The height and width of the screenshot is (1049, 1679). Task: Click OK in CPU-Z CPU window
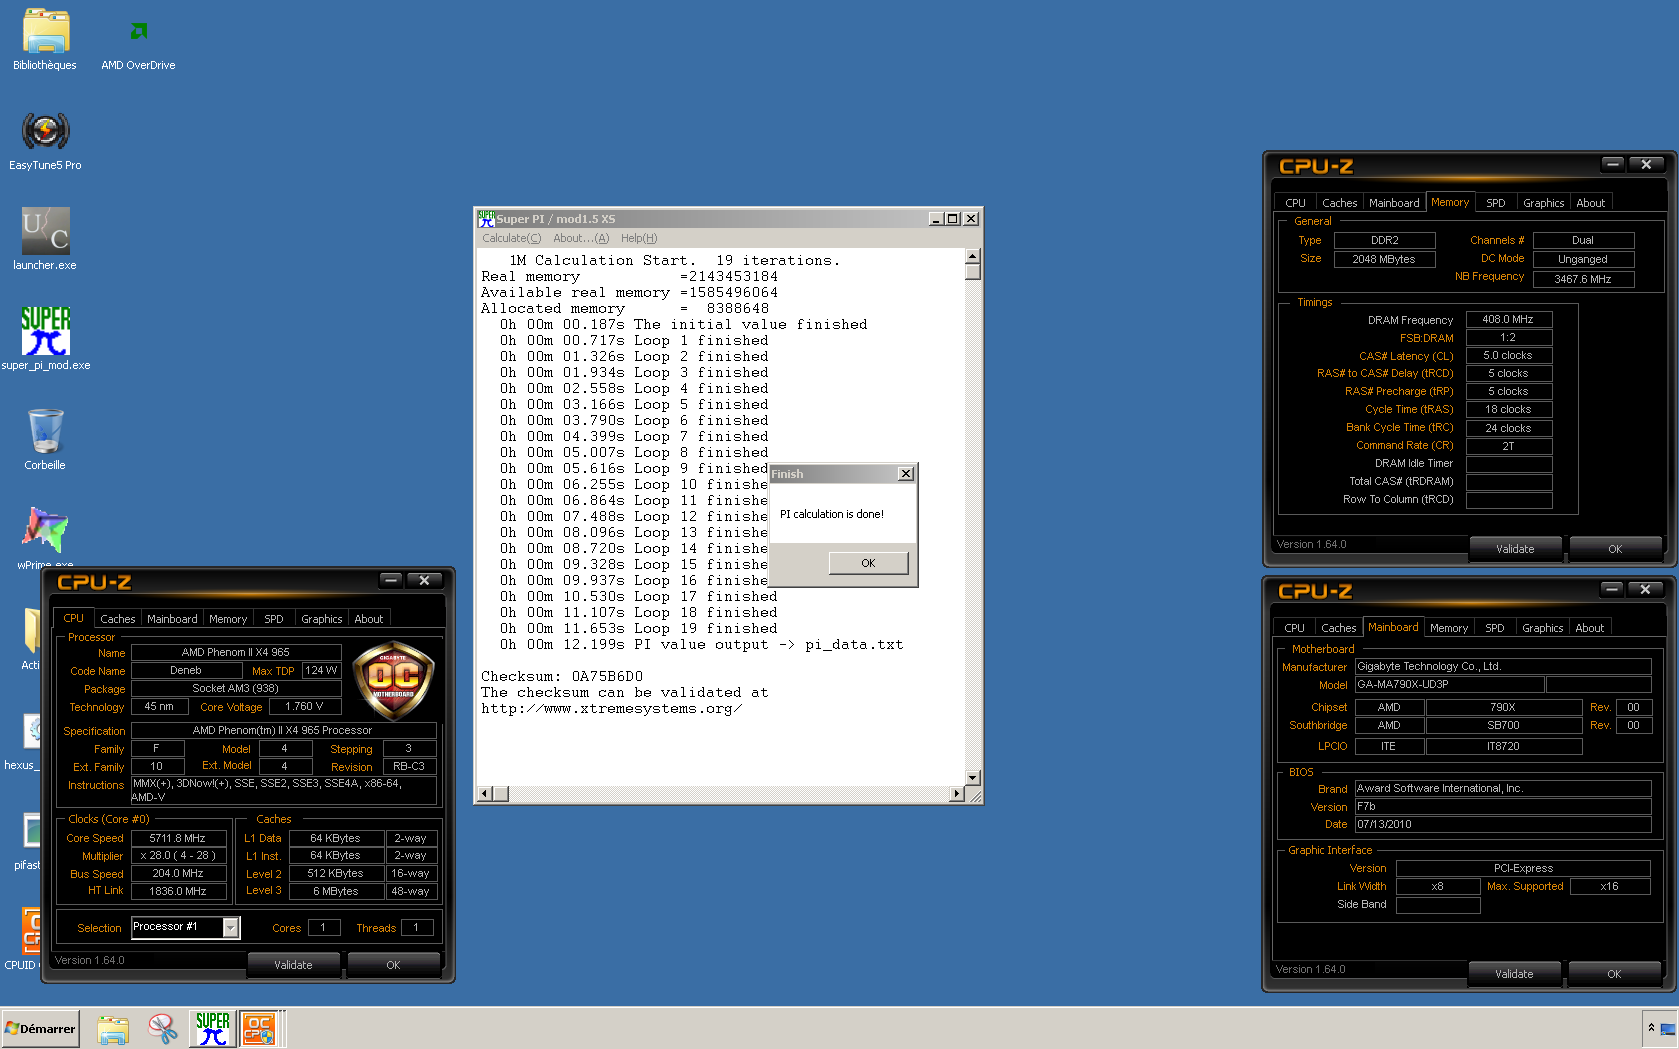(393, 965)
